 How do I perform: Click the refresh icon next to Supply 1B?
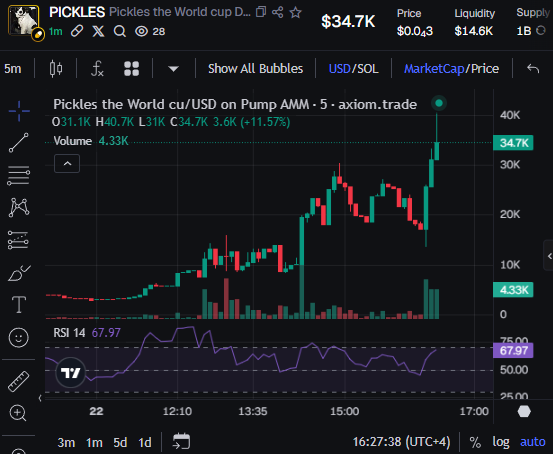pyautogui.click(x=540, y=31)
